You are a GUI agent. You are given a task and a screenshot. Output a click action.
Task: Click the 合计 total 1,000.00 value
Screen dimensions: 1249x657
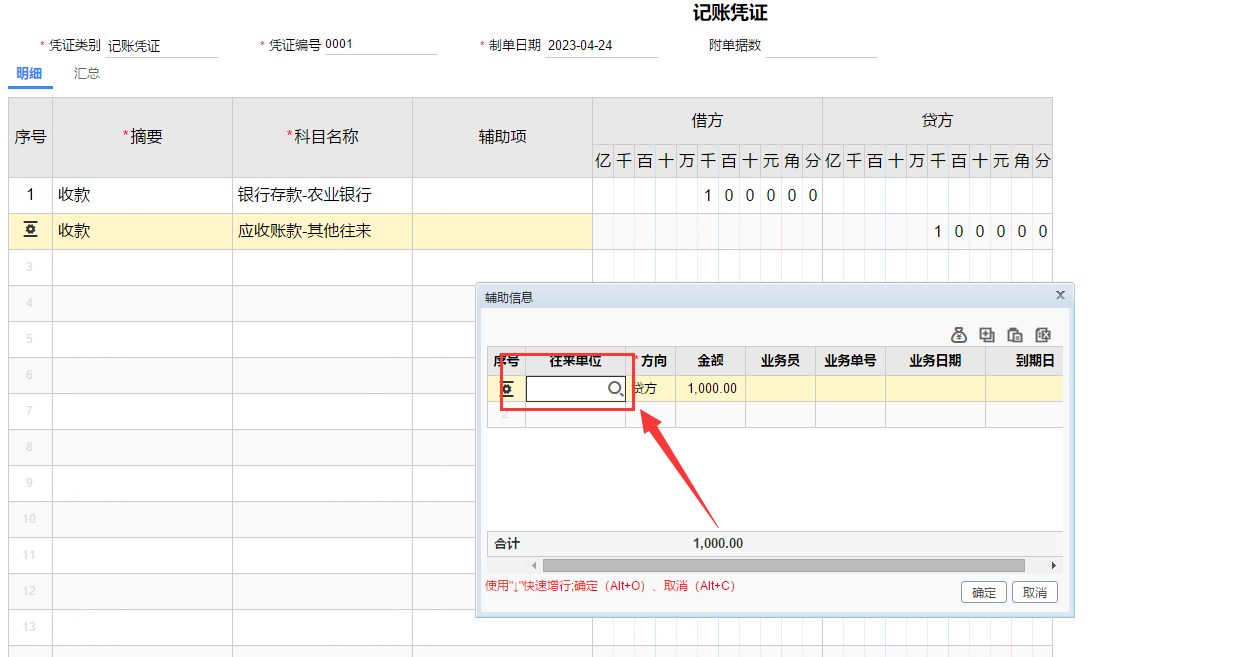(718, 543)
